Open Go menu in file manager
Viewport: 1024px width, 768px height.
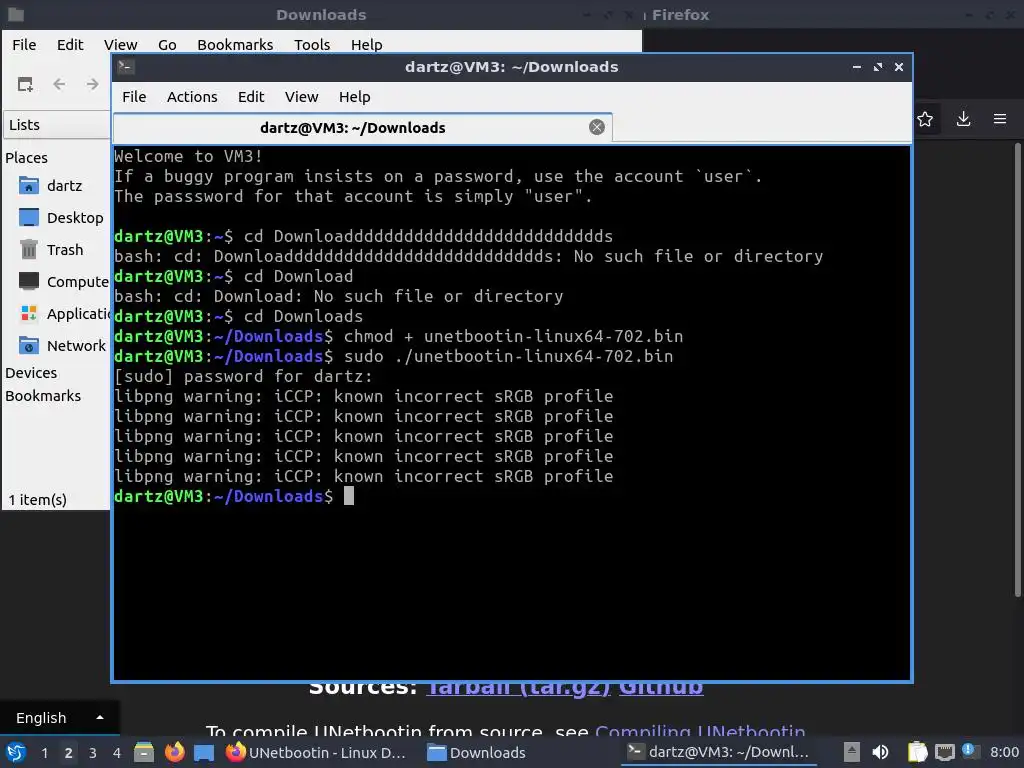[x=167, y=44]
